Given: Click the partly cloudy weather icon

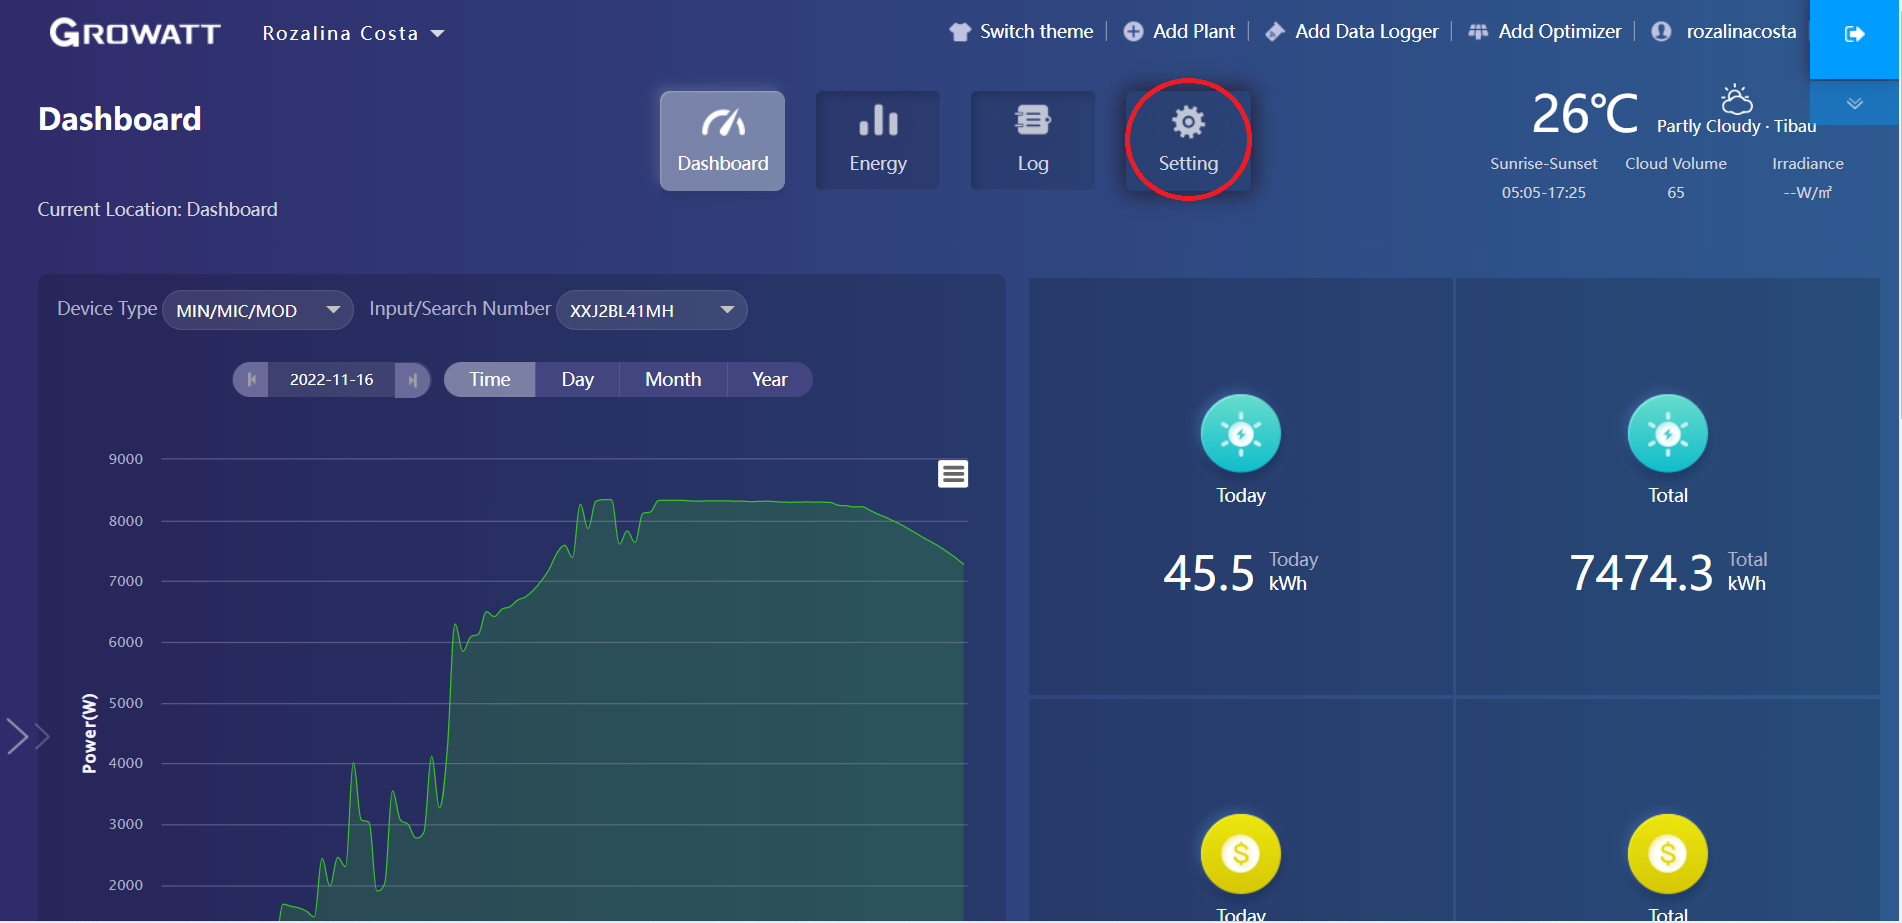Looking at the screenshot, I should [x=1736, y=100].
